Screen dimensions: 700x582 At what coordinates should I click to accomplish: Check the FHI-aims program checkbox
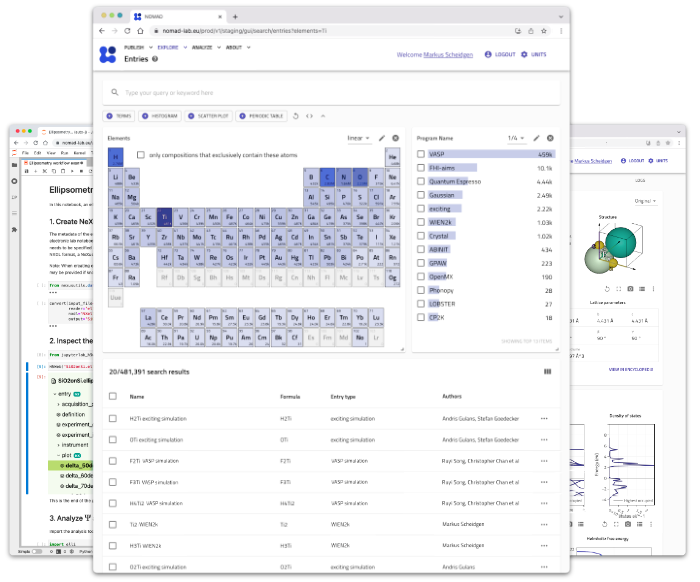pos(421,168)
